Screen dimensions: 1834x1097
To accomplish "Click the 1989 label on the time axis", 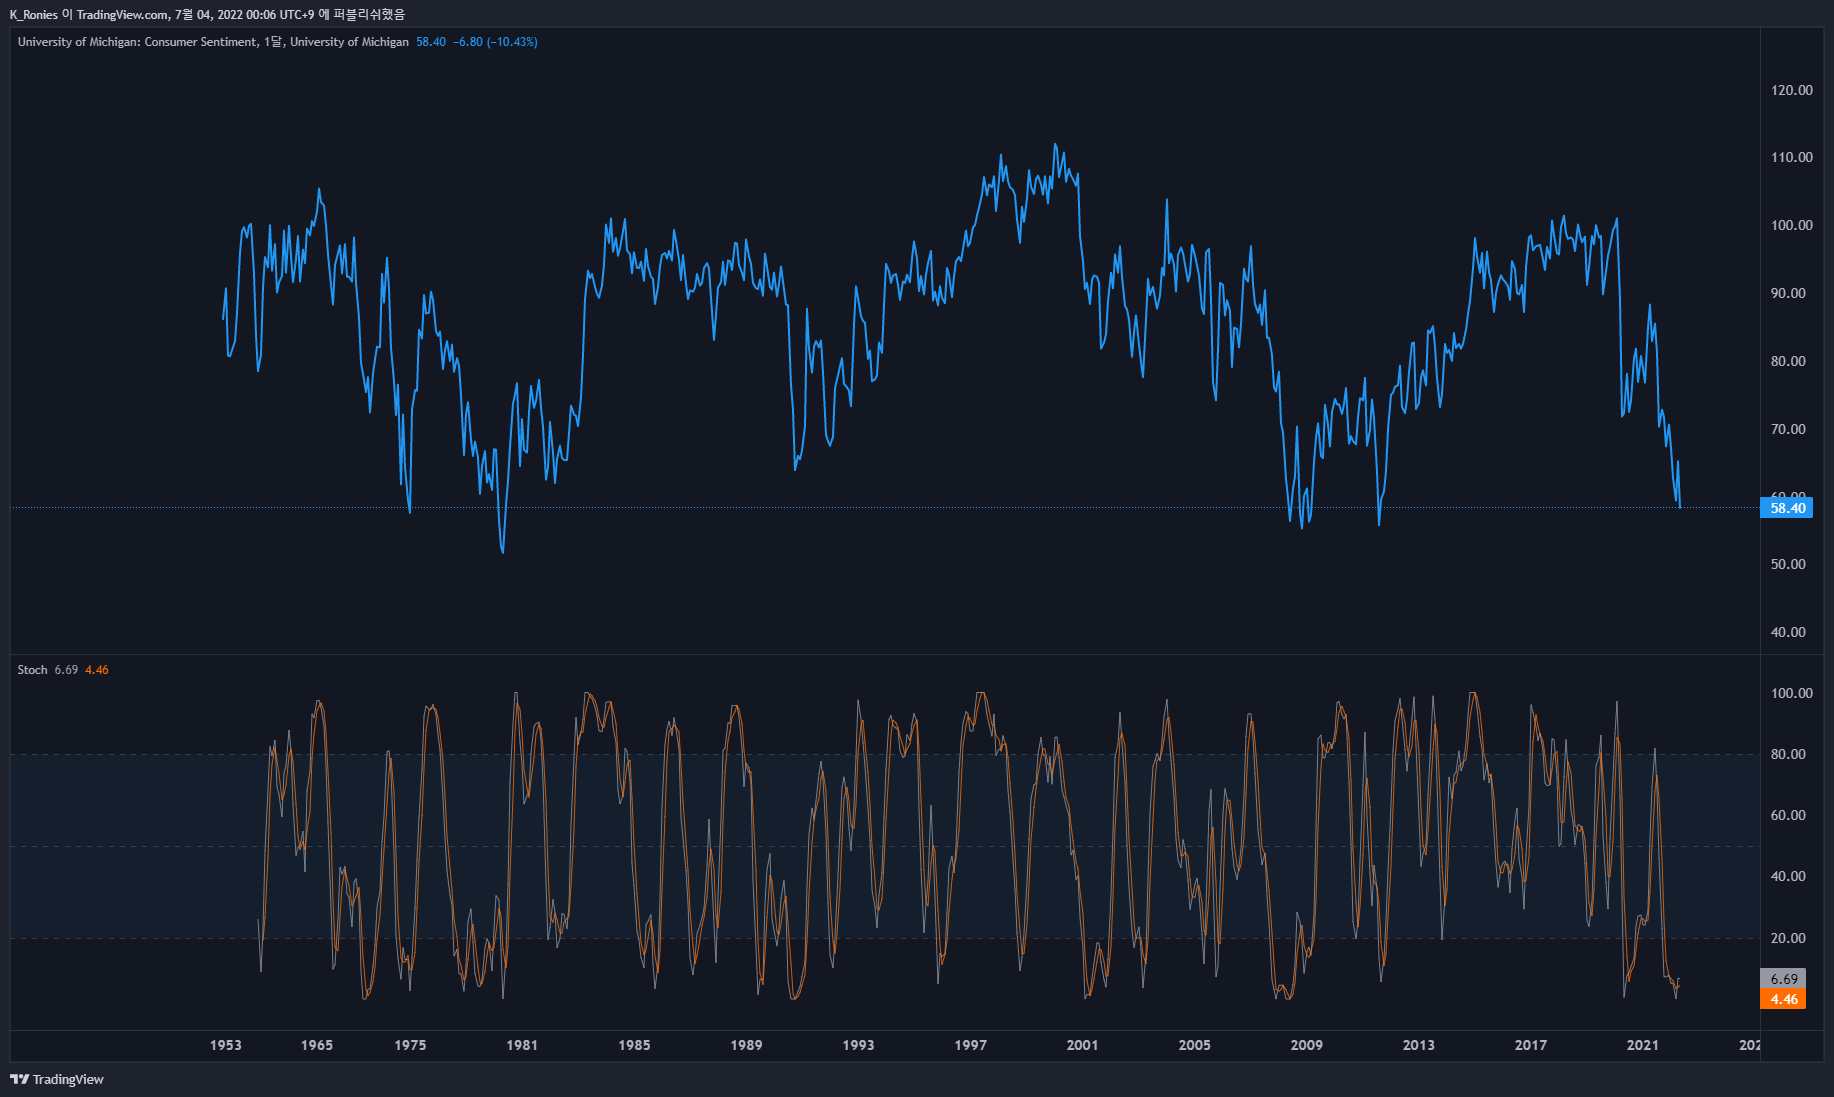I will click(x=746, y=1045).
